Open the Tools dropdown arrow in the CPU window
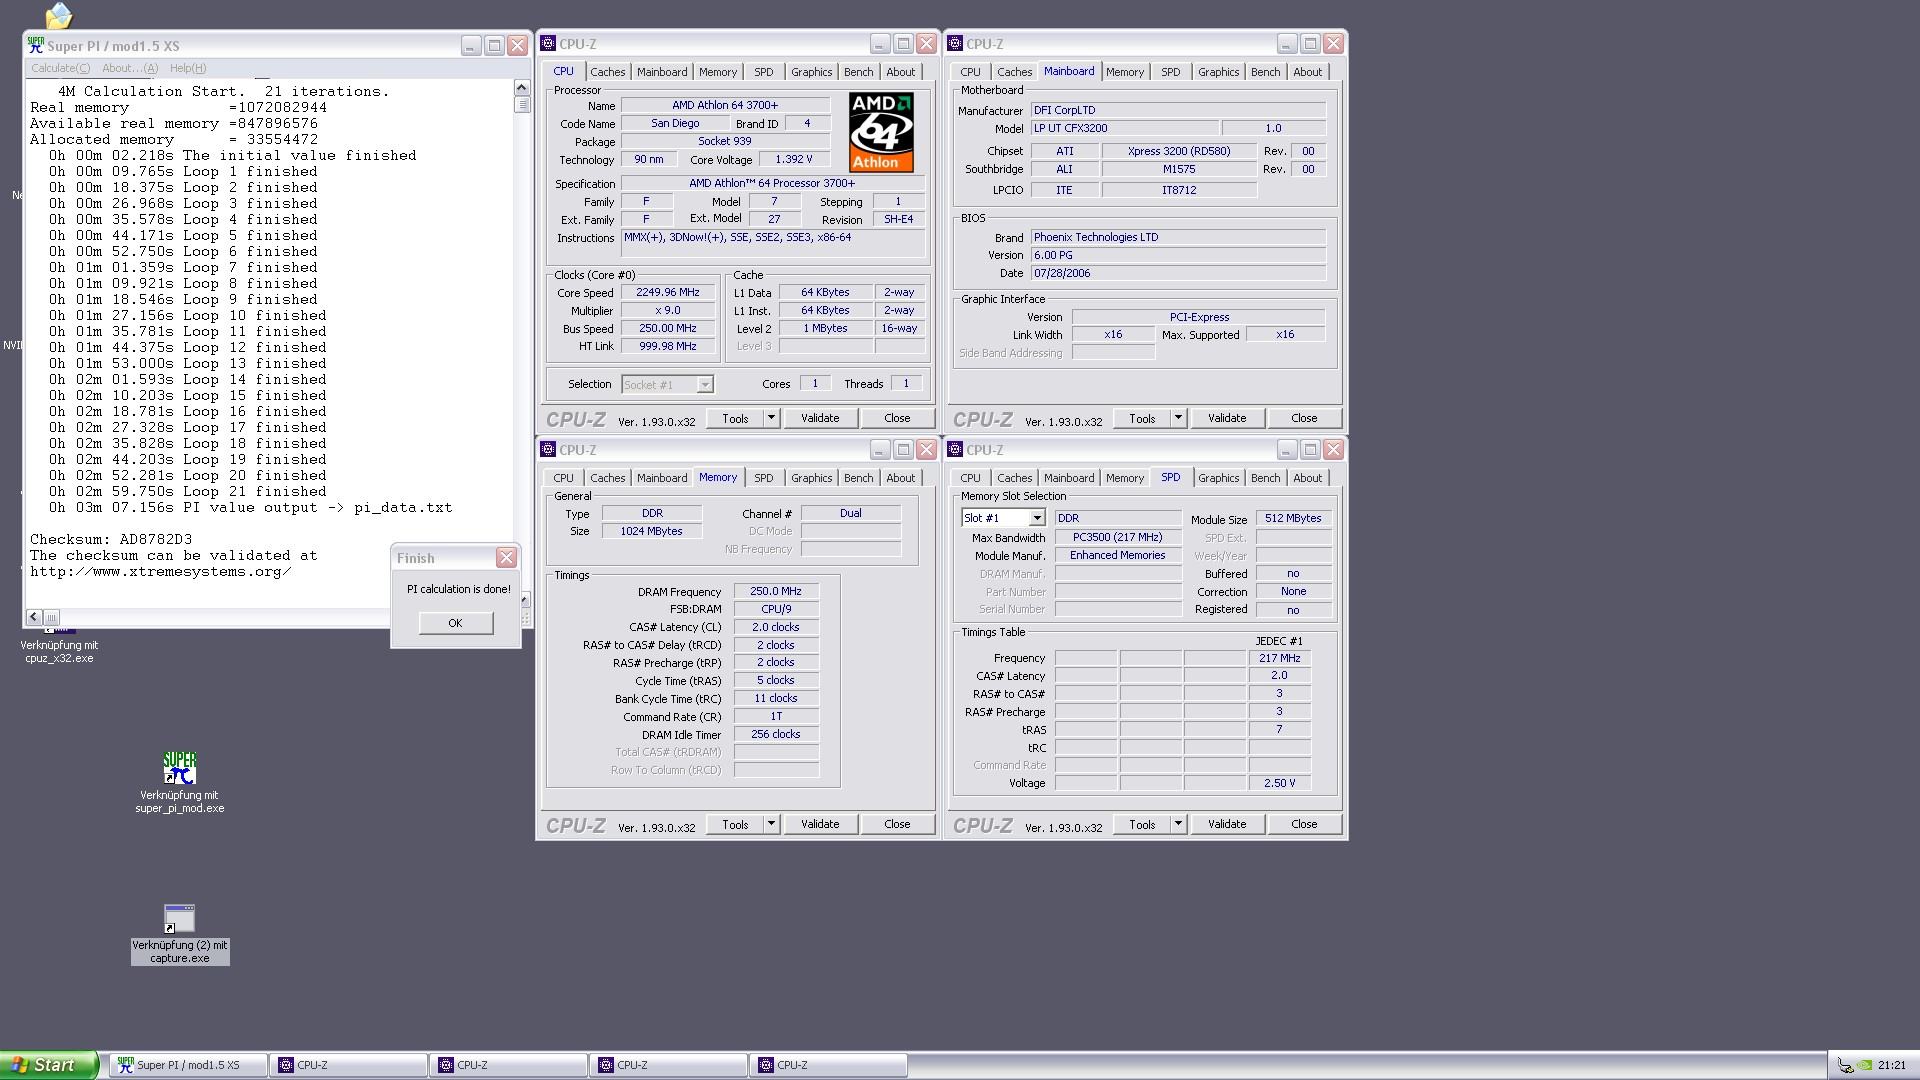This screenshot has width=1920, height=1080. pyautogui.click(x=771, y=418)
